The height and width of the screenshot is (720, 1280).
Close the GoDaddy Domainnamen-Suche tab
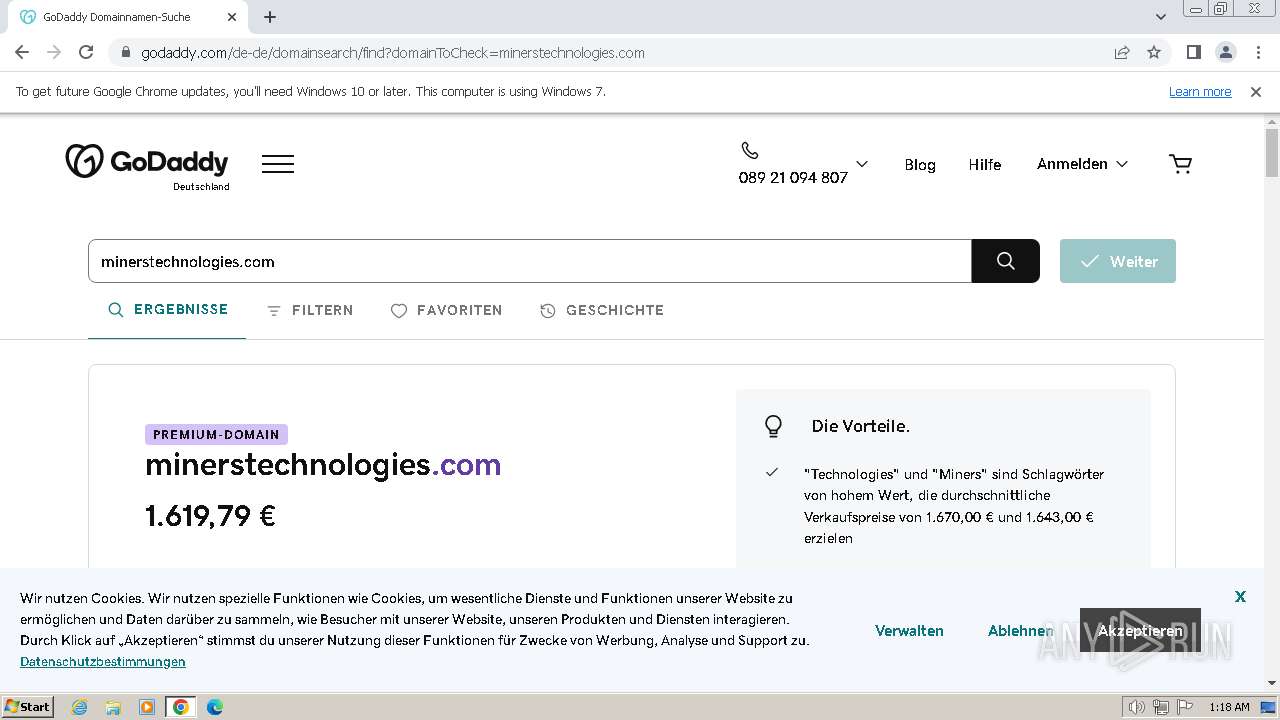coord(232,17)
